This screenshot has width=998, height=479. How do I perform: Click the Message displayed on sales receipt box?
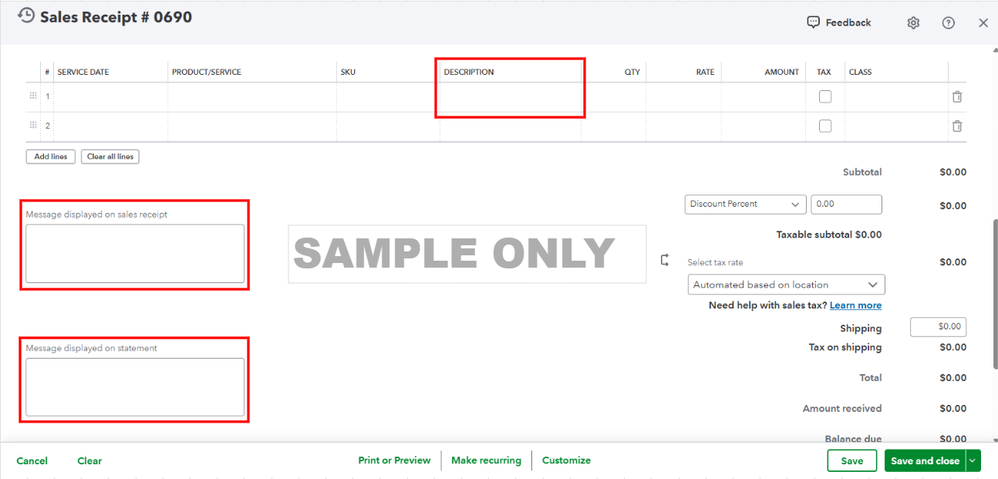(x=135, y=253)
